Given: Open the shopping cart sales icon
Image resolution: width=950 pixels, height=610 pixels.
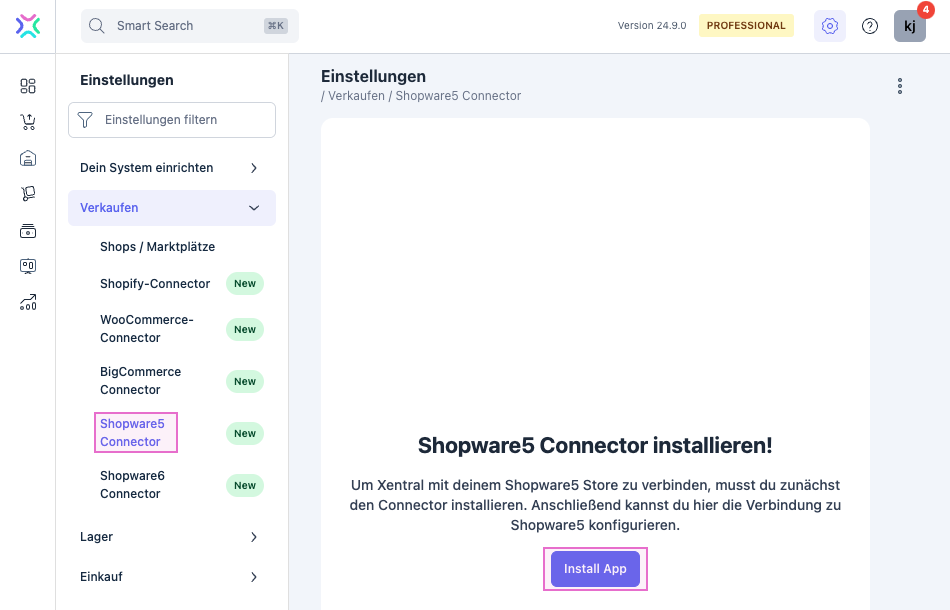Looking at the screenshot, I should (x=28, y=122).
